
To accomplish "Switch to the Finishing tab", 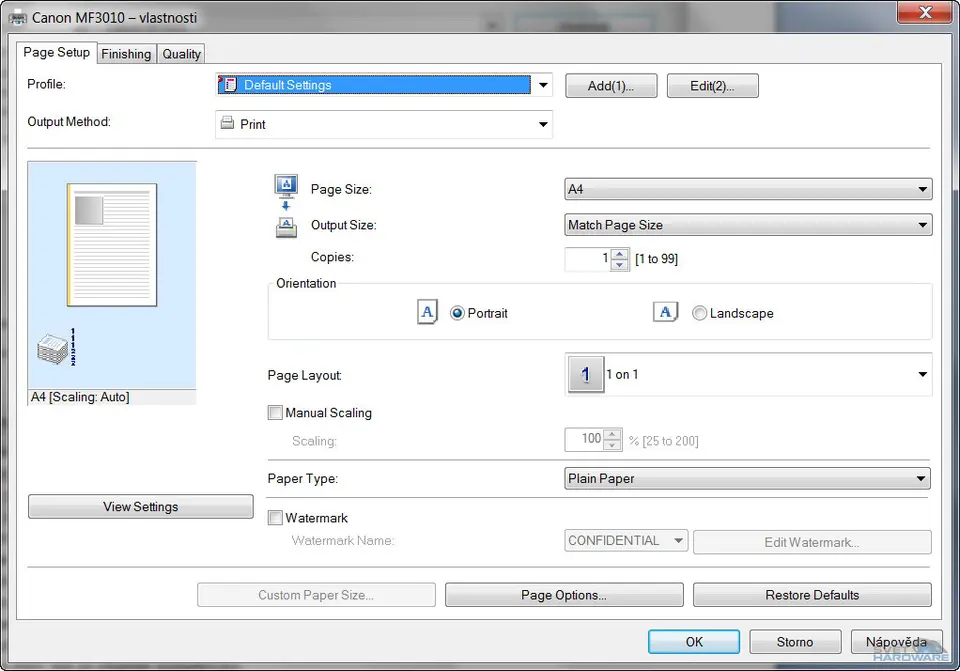I will tap(126, 54).
